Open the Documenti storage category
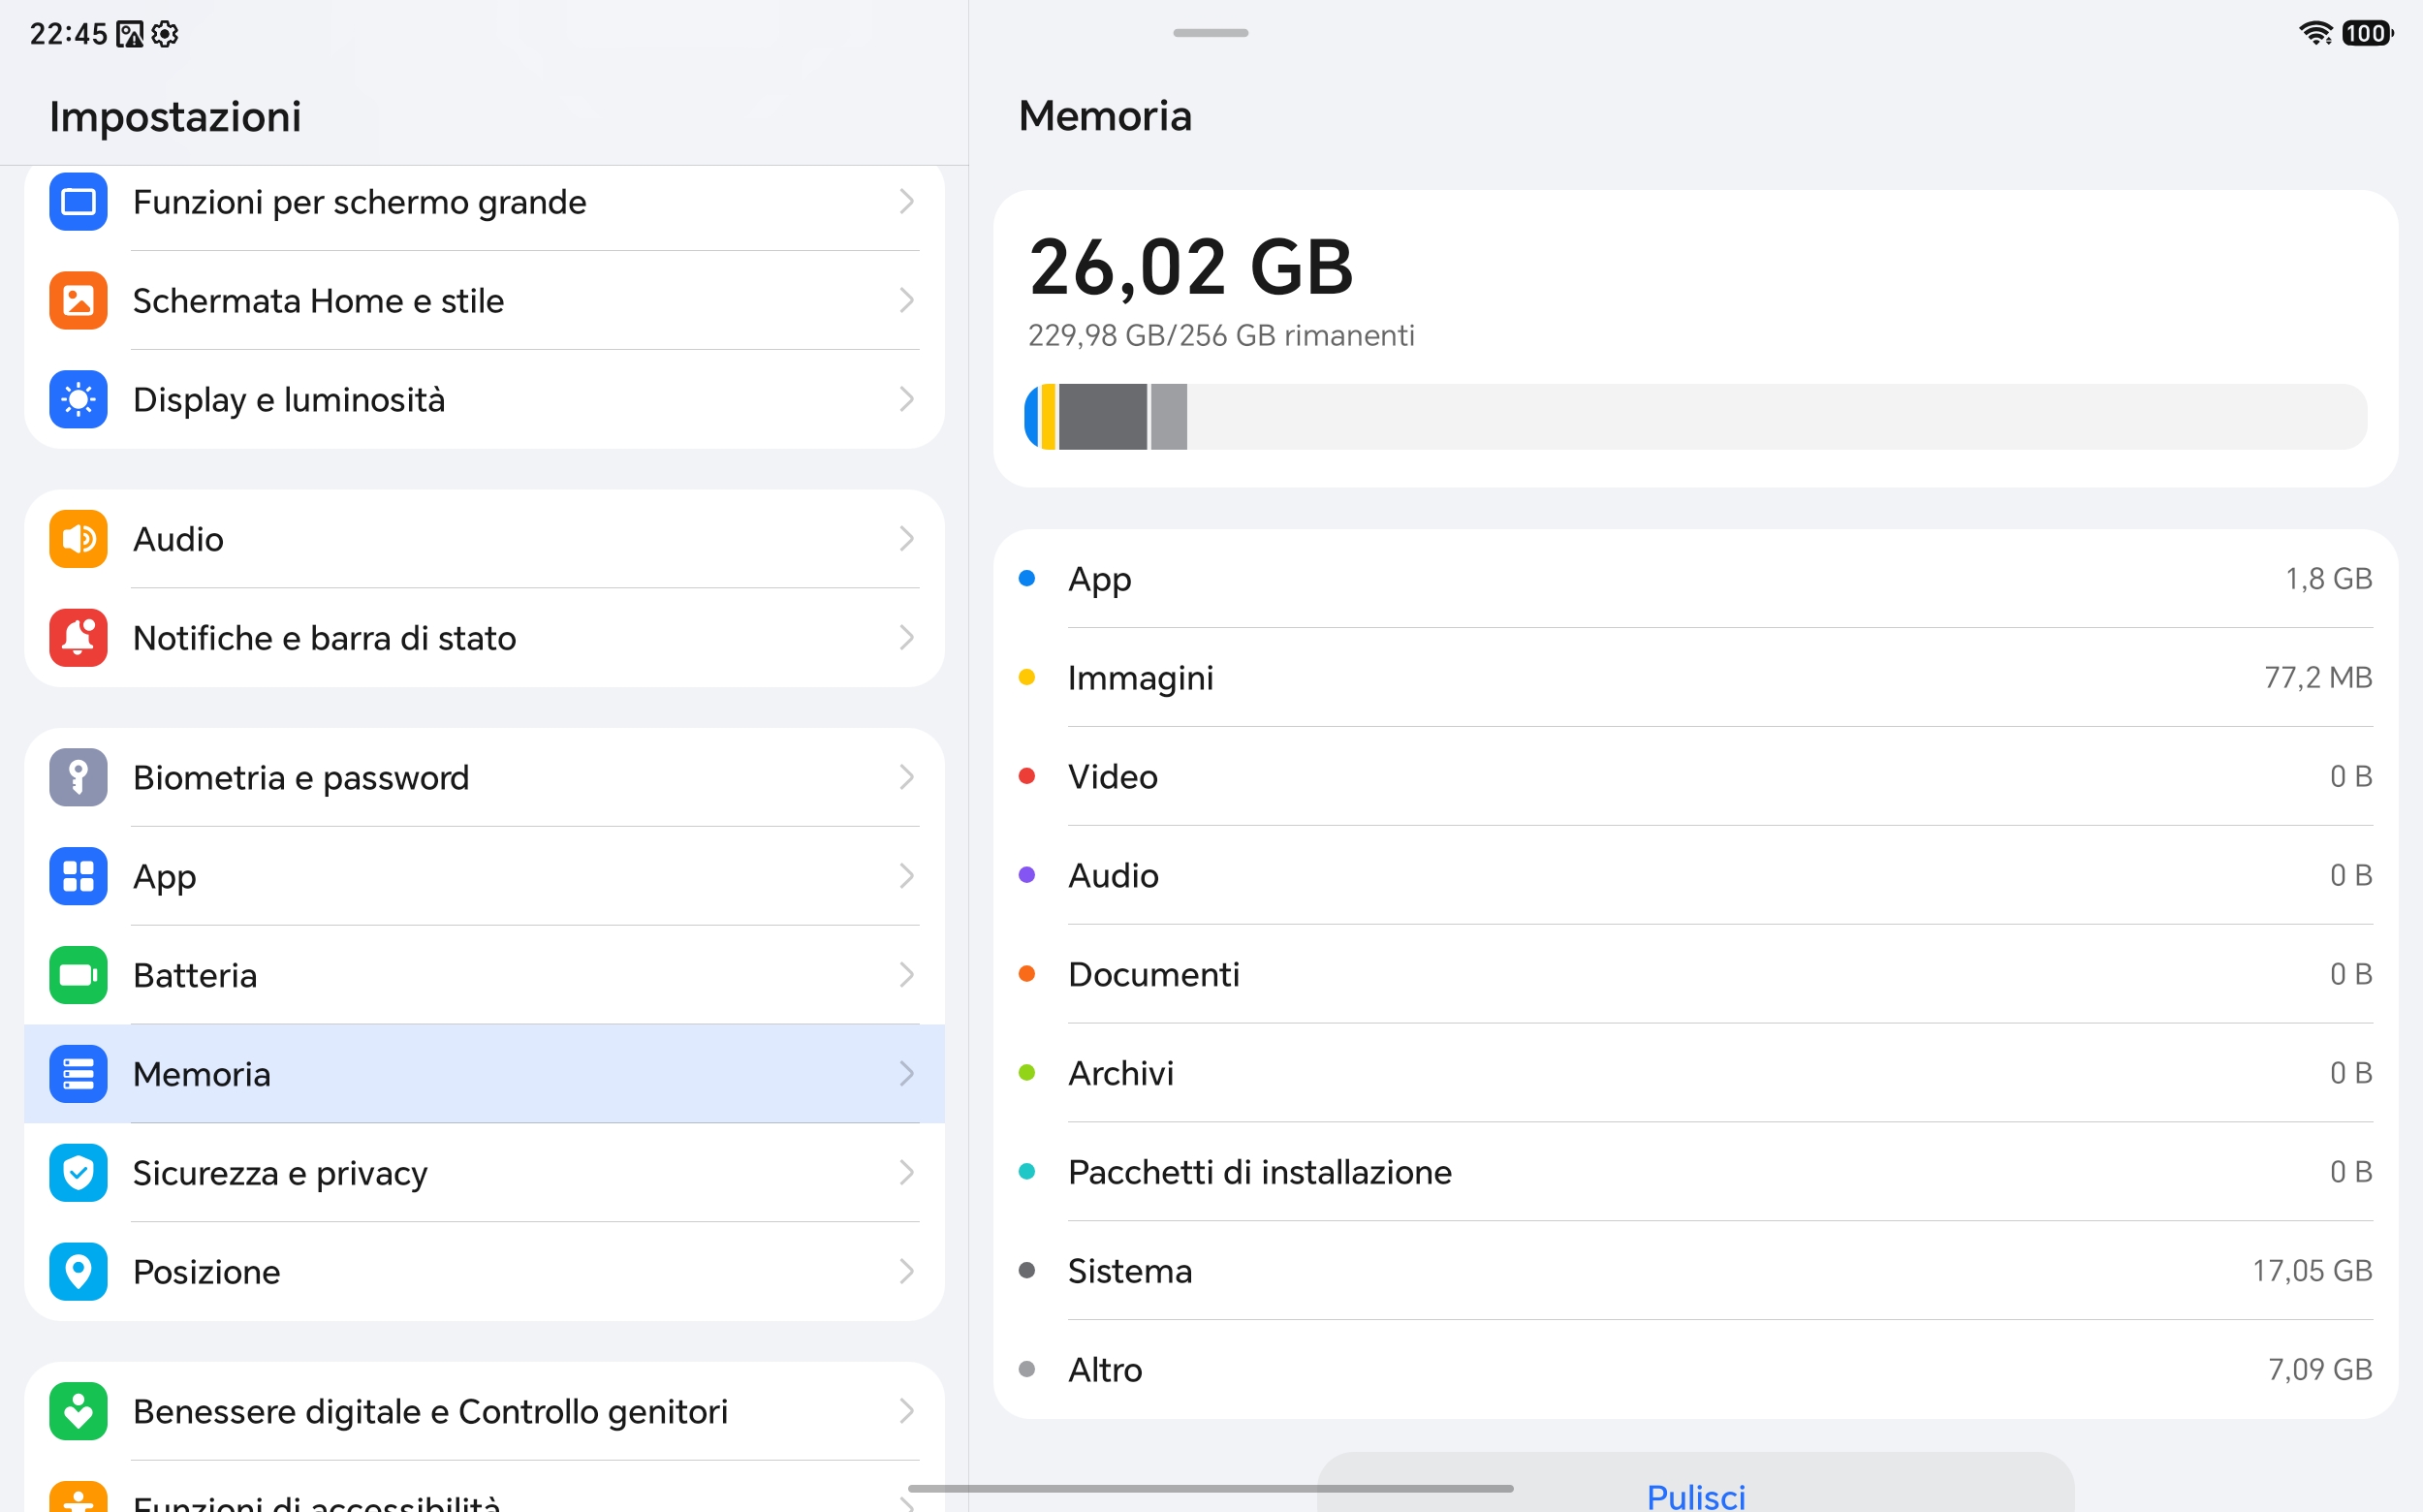Viewport: 2423px width, 1512px height. pos(1696,974)
